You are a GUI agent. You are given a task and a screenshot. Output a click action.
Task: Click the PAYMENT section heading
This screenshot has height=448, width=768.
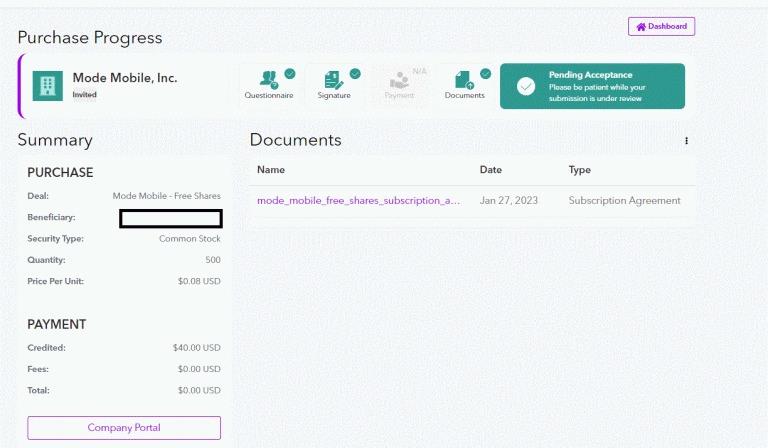[57, 324]
